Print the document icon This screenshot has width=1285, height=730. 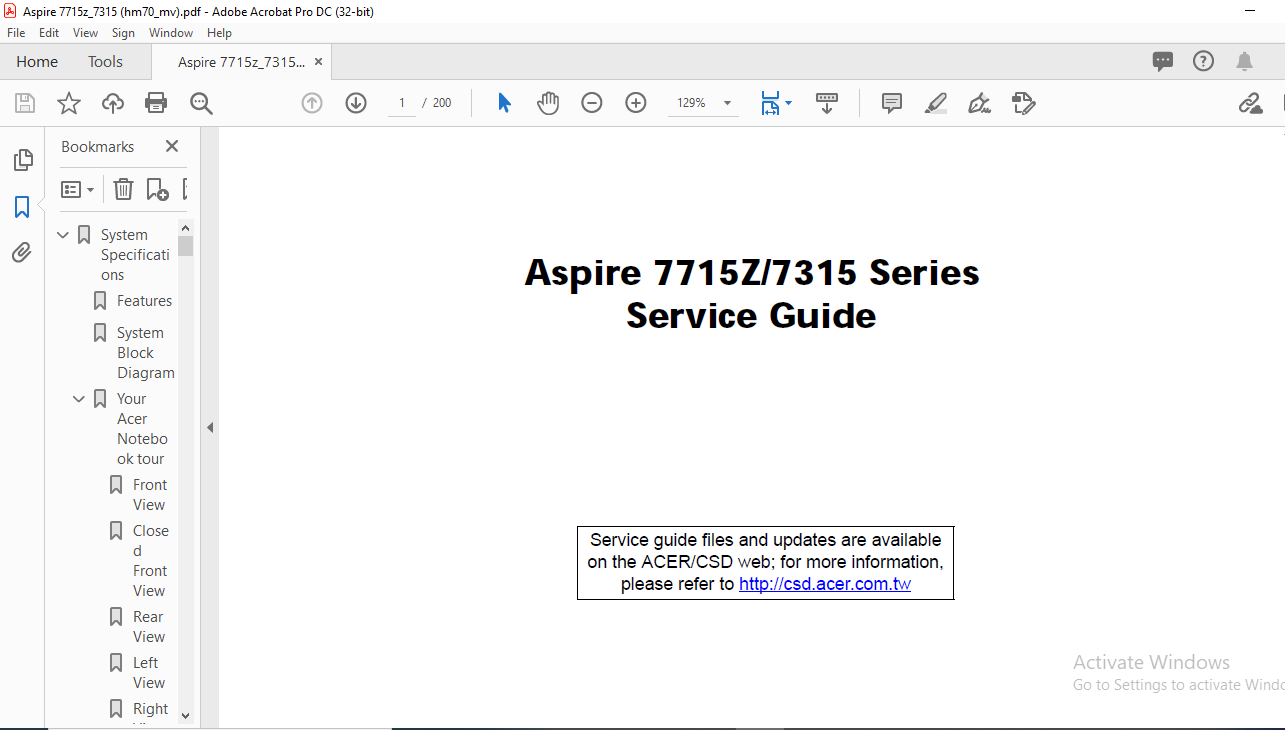(x=156, y=103)
